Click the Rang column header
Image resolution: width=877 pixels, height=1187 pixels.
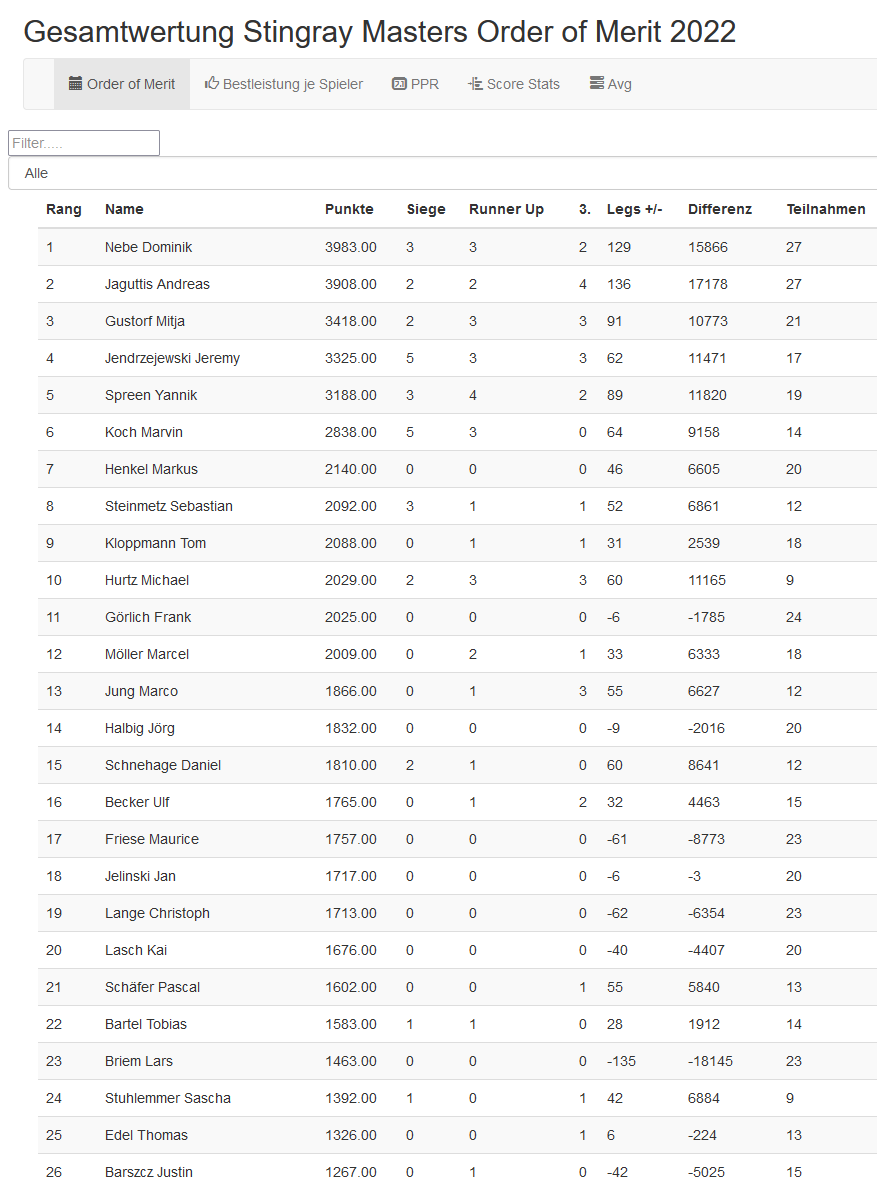tap(64, 209)
